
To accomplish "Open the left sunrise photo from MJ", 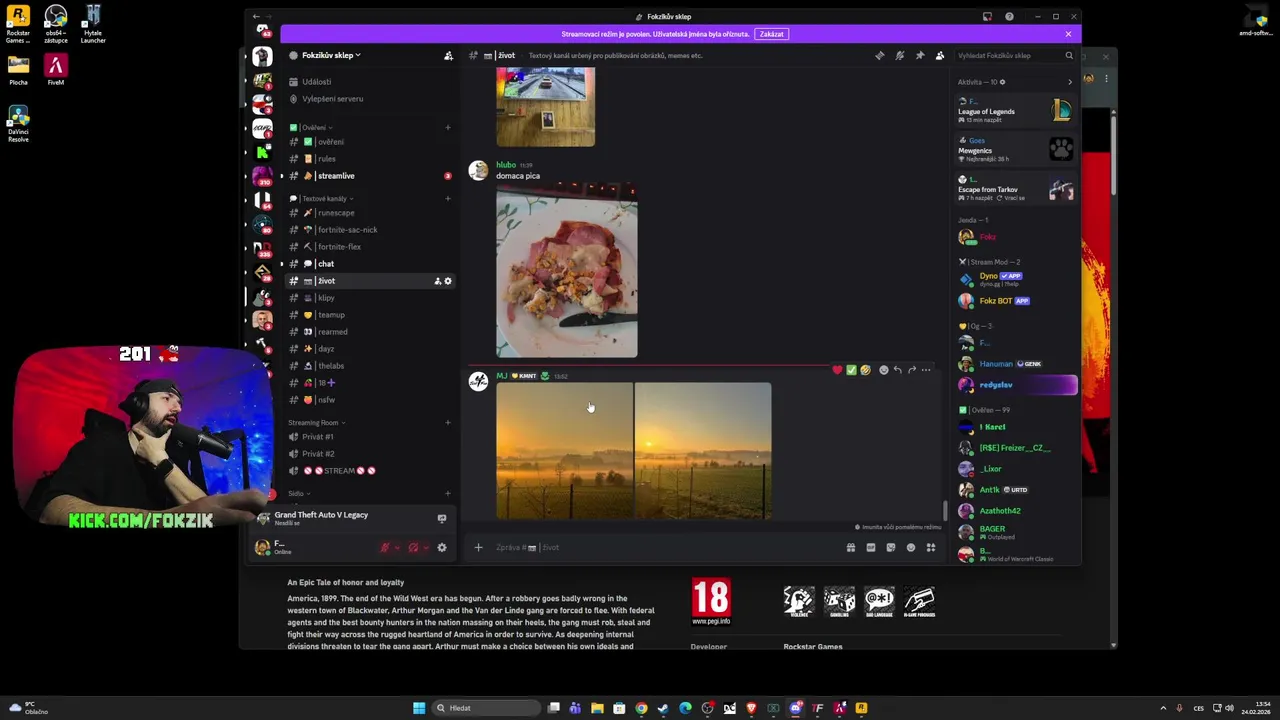I will tap(564, 451).
